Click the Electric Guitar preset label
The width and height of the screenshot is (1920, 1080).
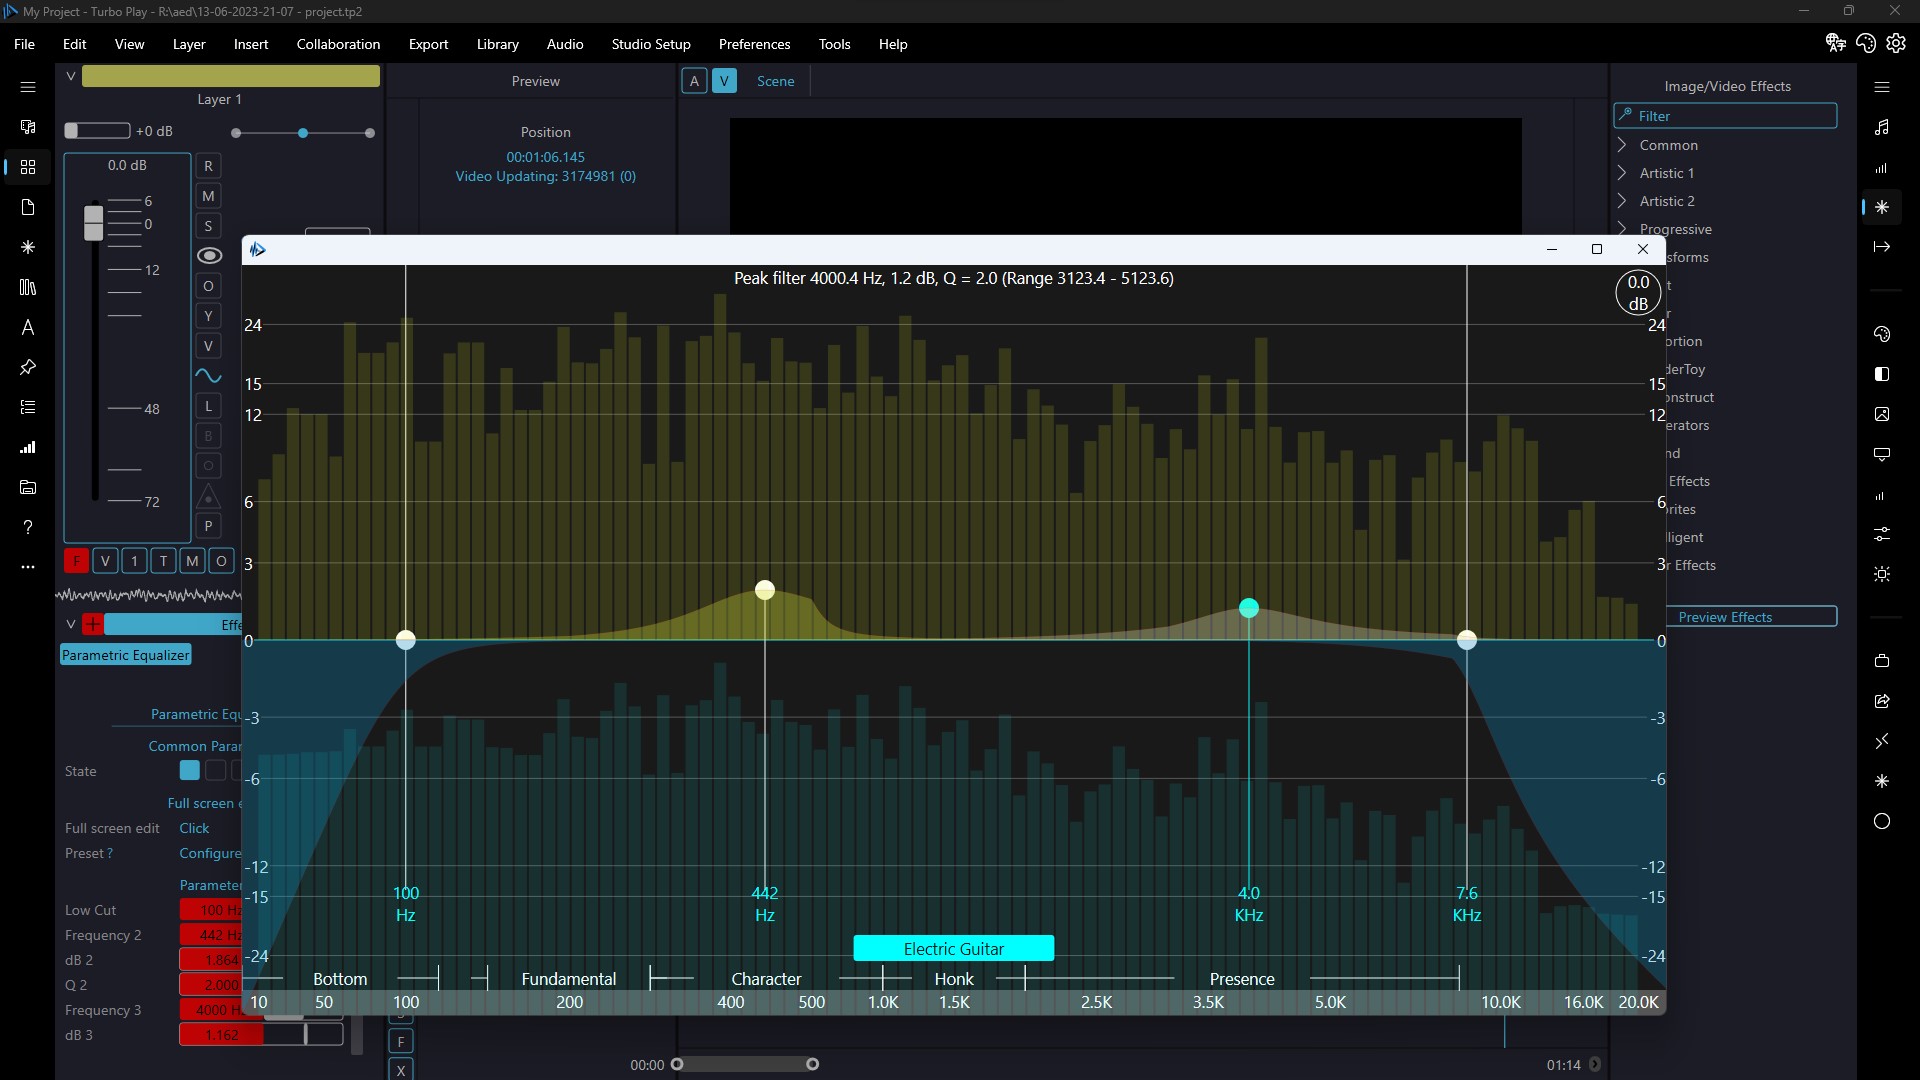[953, 948]
